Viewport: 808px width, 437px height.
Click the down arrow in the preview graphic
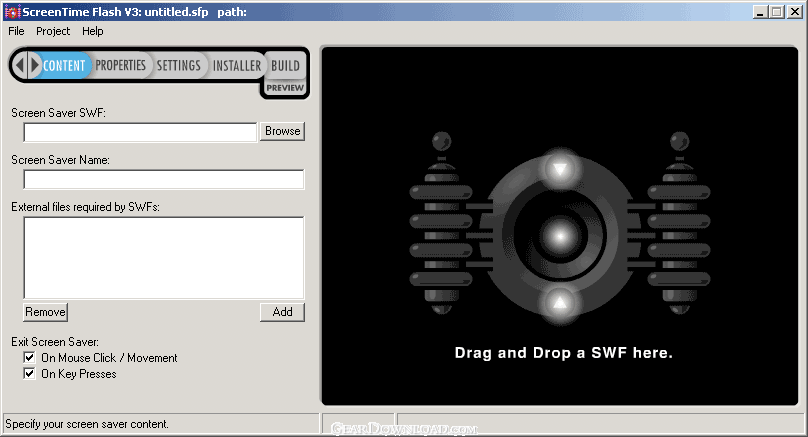(x=560, y=169)
